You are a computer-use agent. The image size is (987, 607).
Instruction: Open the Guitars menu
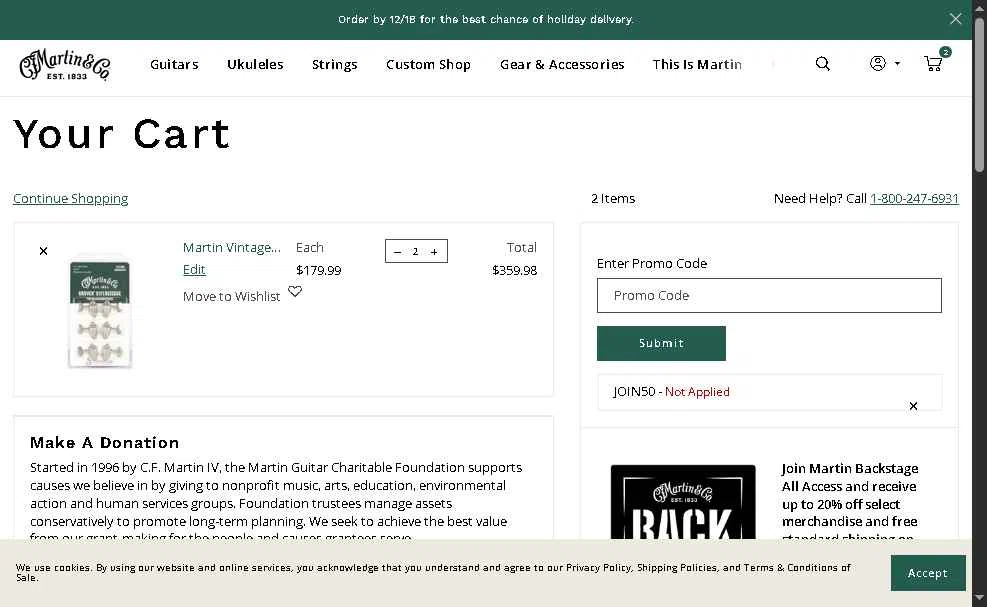[x=174, y=64]
